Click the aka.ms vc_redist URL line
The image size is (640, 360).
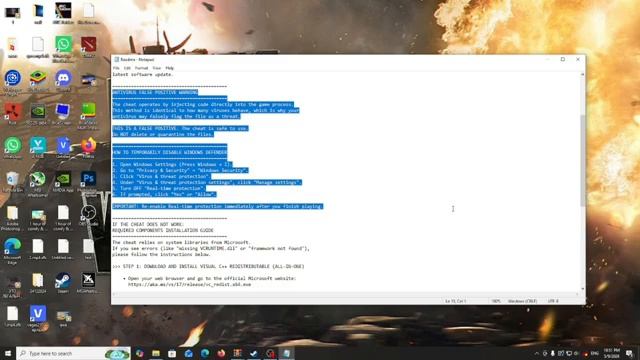[189, 284]
